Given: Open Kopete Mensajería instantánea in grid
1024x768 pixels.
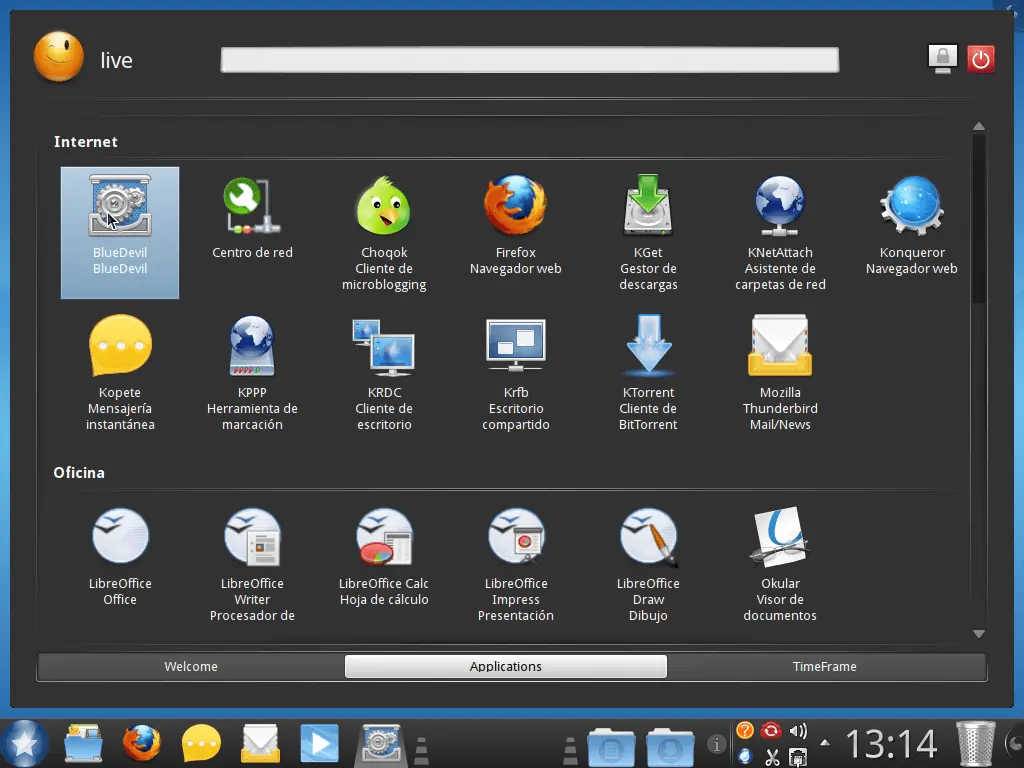Looking at the screenshot, I should tap(120, 372).
